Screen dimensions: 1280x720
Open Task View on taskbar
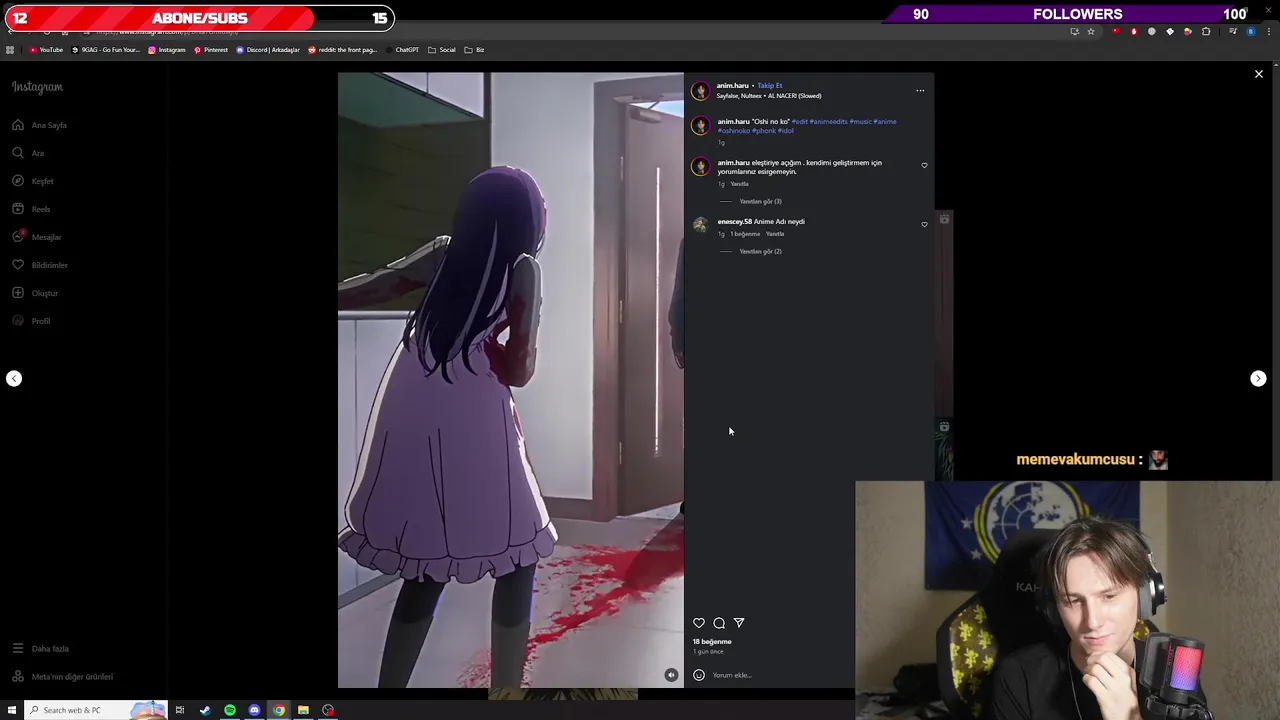180,710
